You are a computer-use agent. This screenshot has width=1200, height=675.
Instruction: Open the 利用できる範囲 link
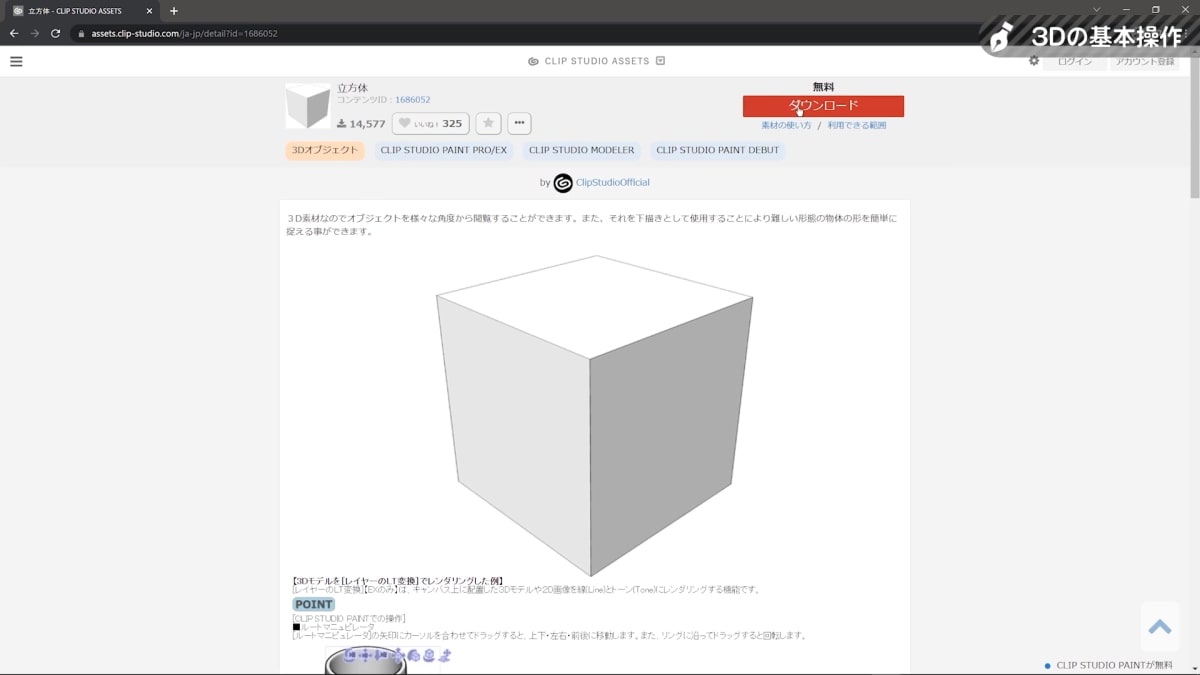click(857, 126)
